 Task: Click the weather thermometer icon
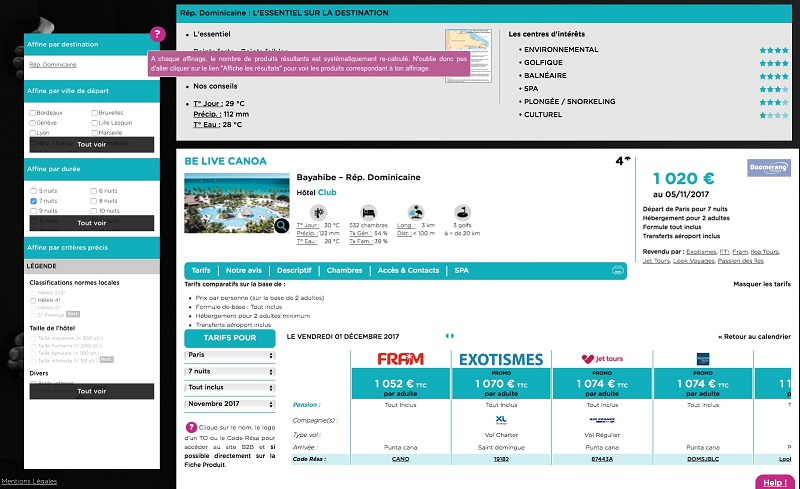318,212
